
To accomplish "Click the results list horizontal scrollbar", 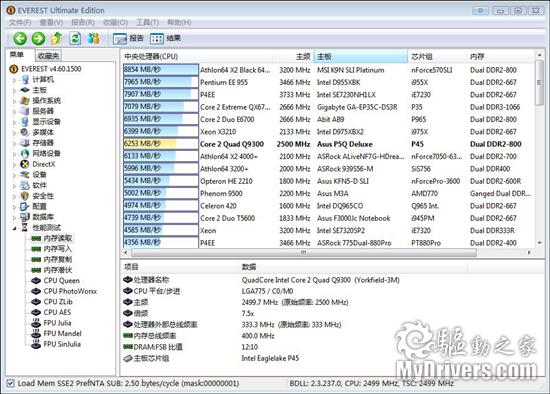I will click(304, 252).
